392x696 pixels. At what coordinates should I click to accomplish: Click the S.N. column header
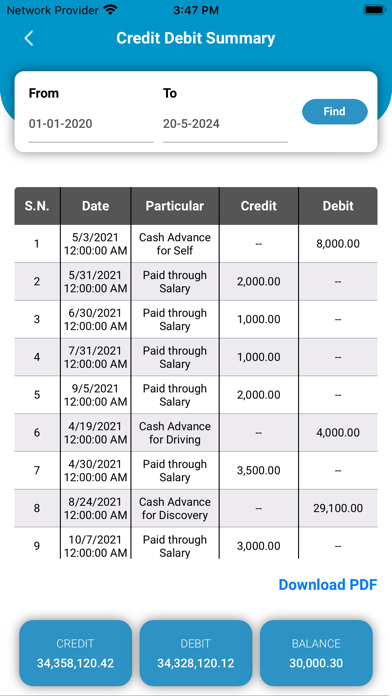pos(37,206)
